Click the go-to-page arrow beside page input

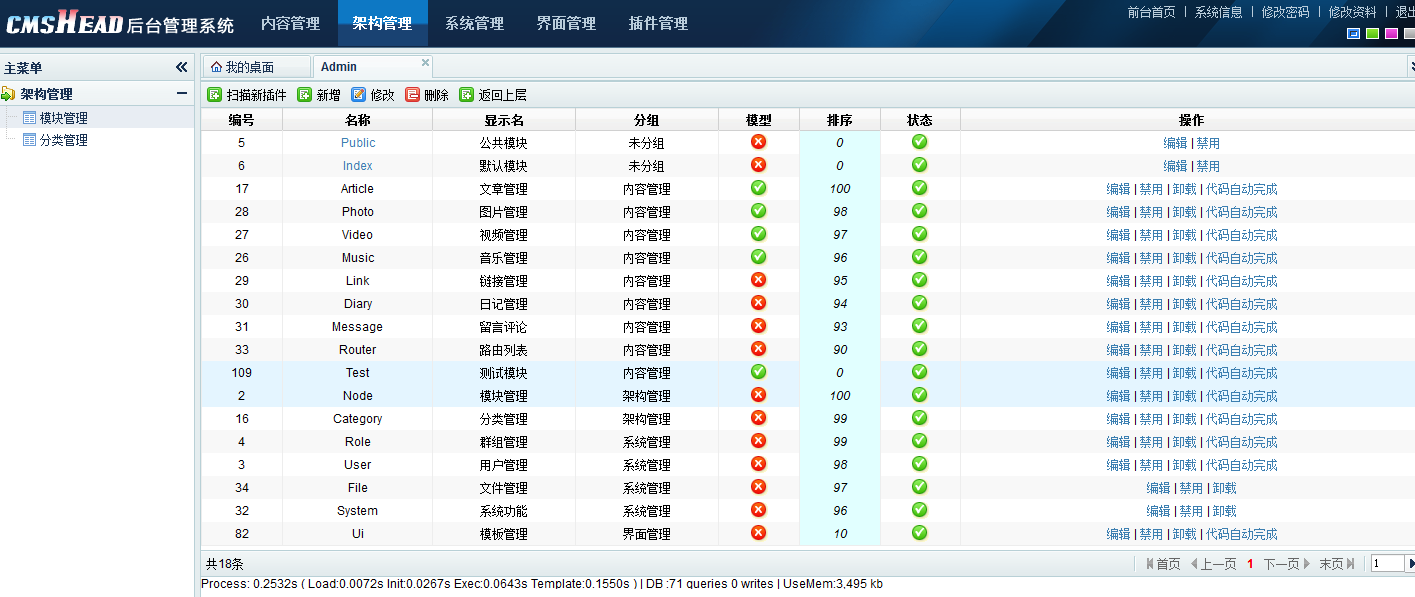(1410, 564)
